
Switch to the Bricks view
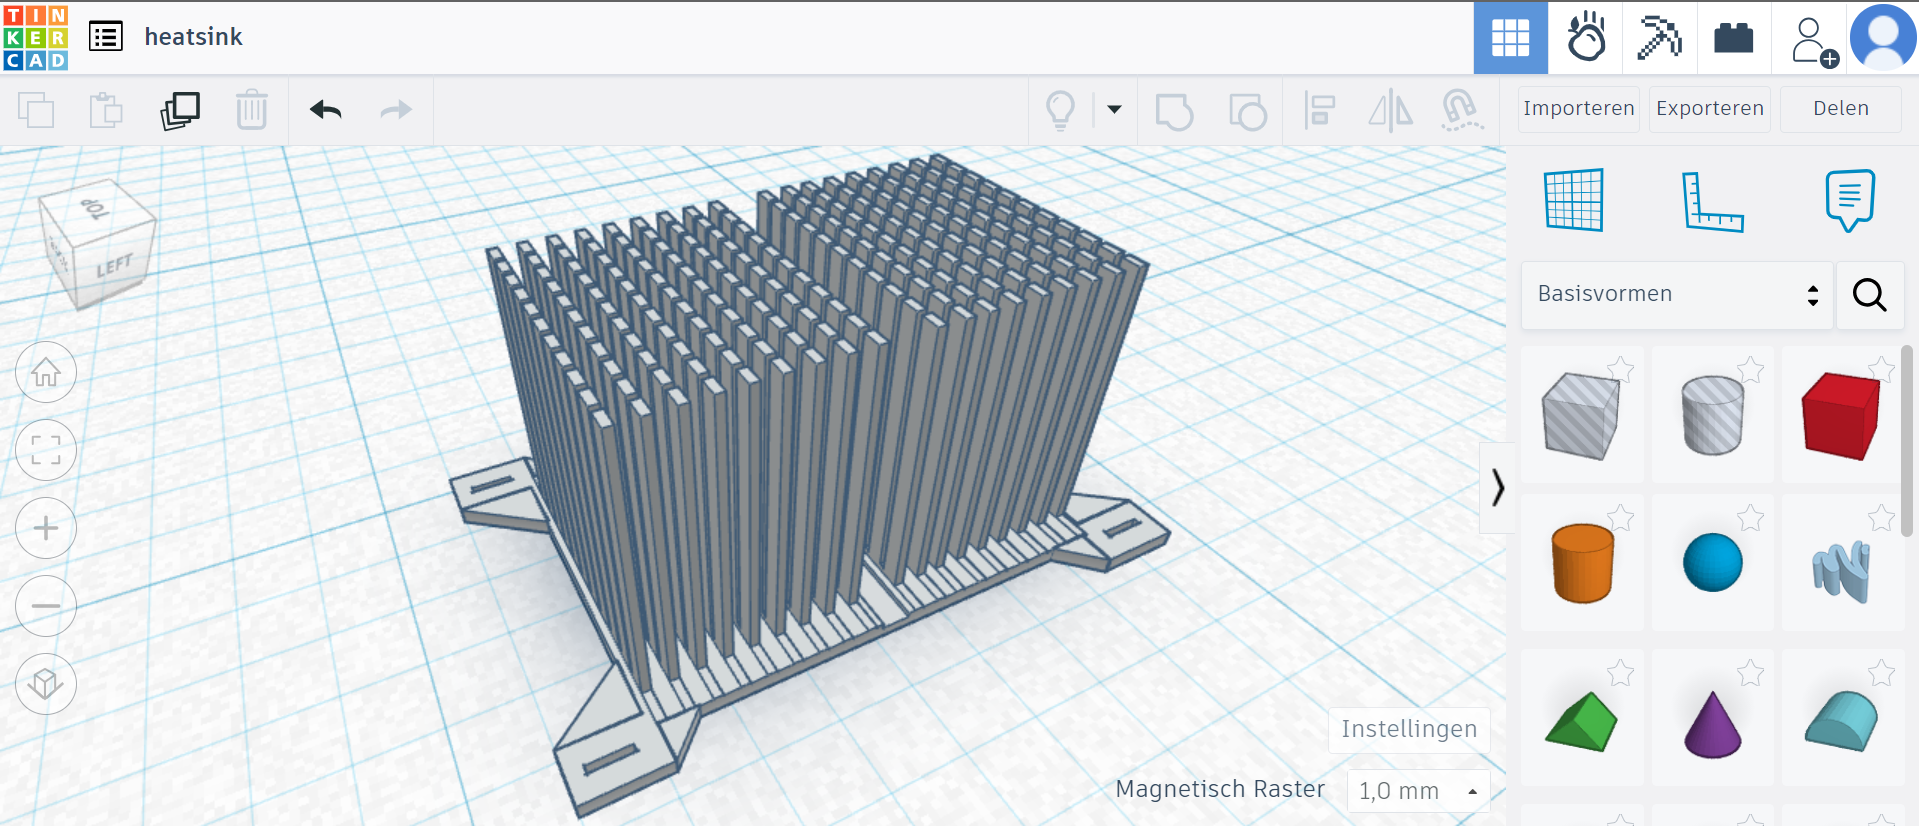[x=1733, y=38]
